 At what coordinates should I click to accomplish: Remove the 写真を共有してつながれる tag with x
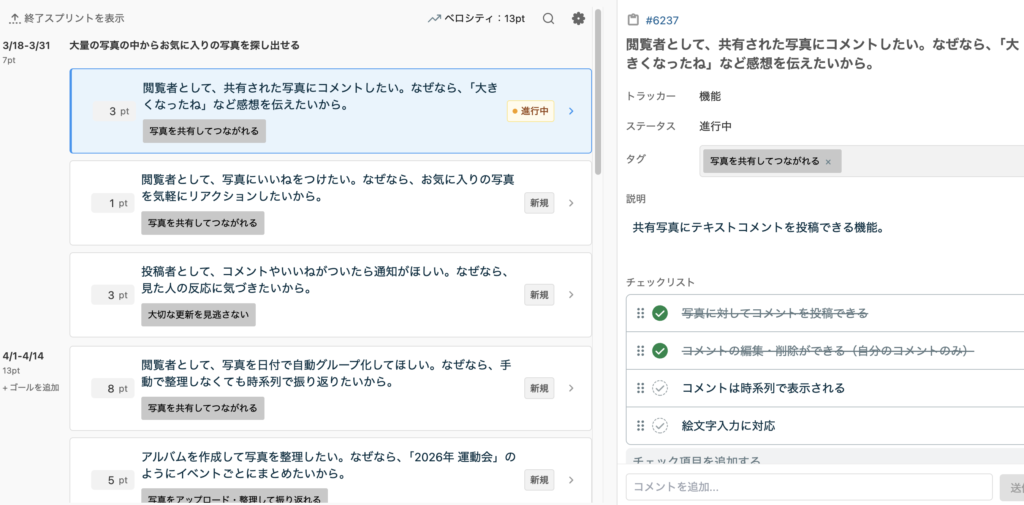click(x=828, y=161)
